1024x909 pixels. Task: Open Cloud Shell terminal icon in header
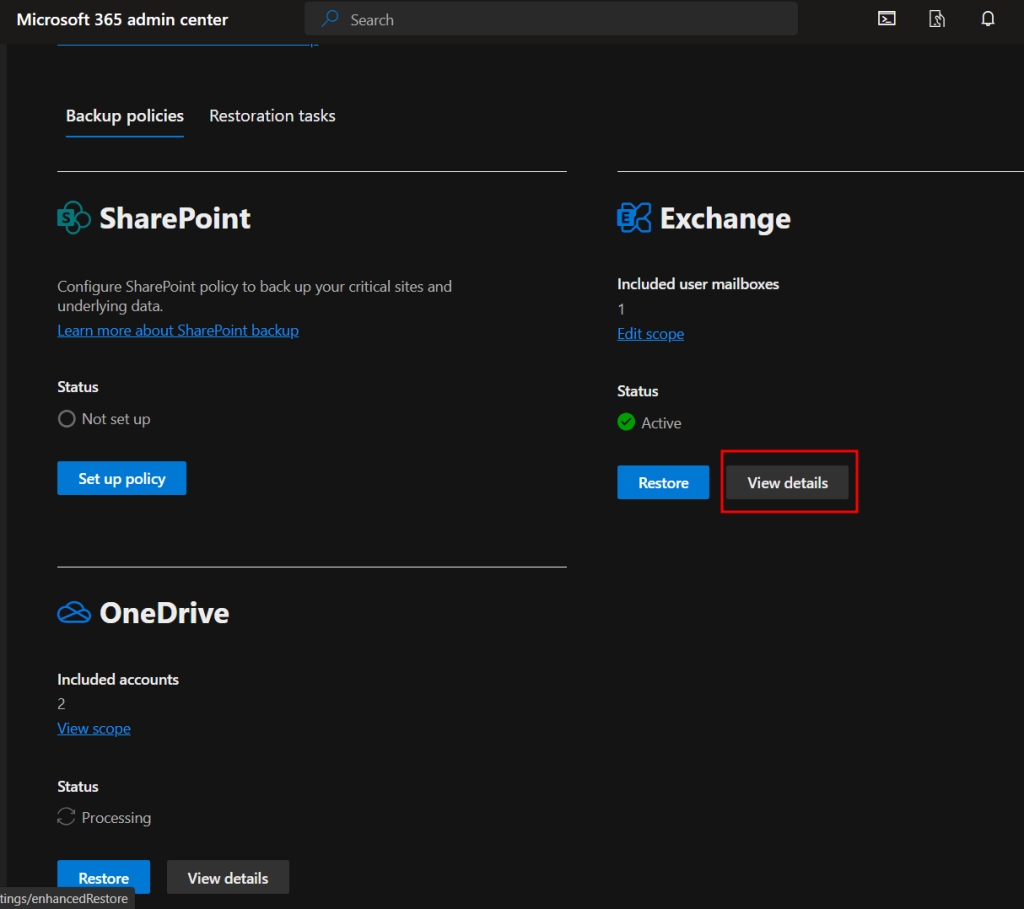[x=886, y=19]
